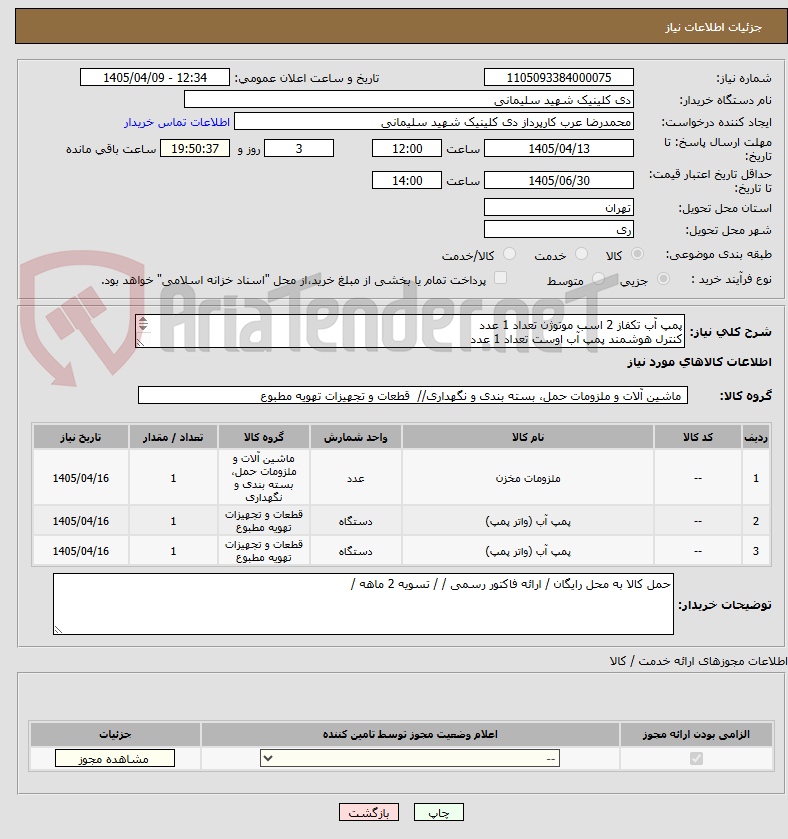Click the buyer organization name field
Viewport: 788px width, 839px height.
(409, 100)
